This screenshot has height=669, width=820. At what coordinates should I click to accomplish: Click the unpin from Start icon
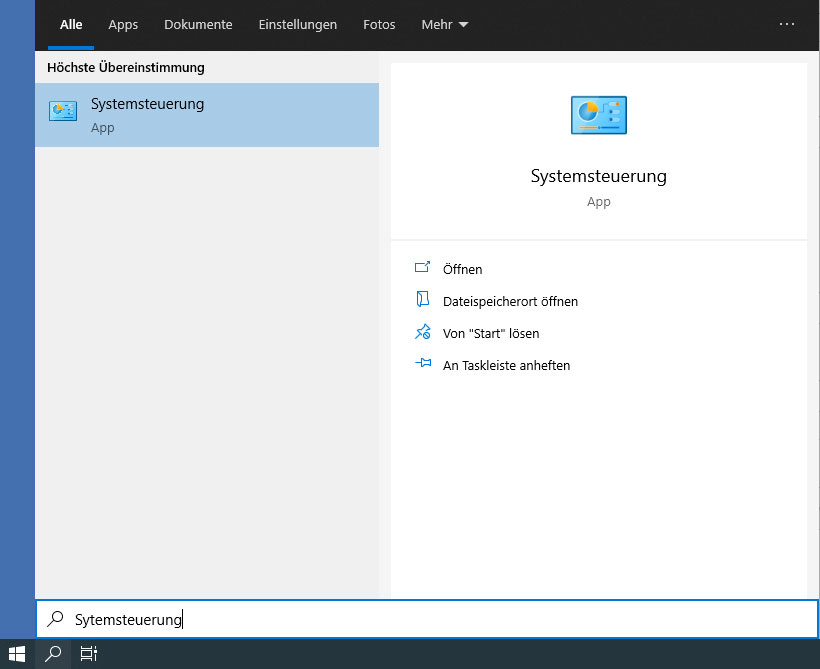tap(423, 332)
